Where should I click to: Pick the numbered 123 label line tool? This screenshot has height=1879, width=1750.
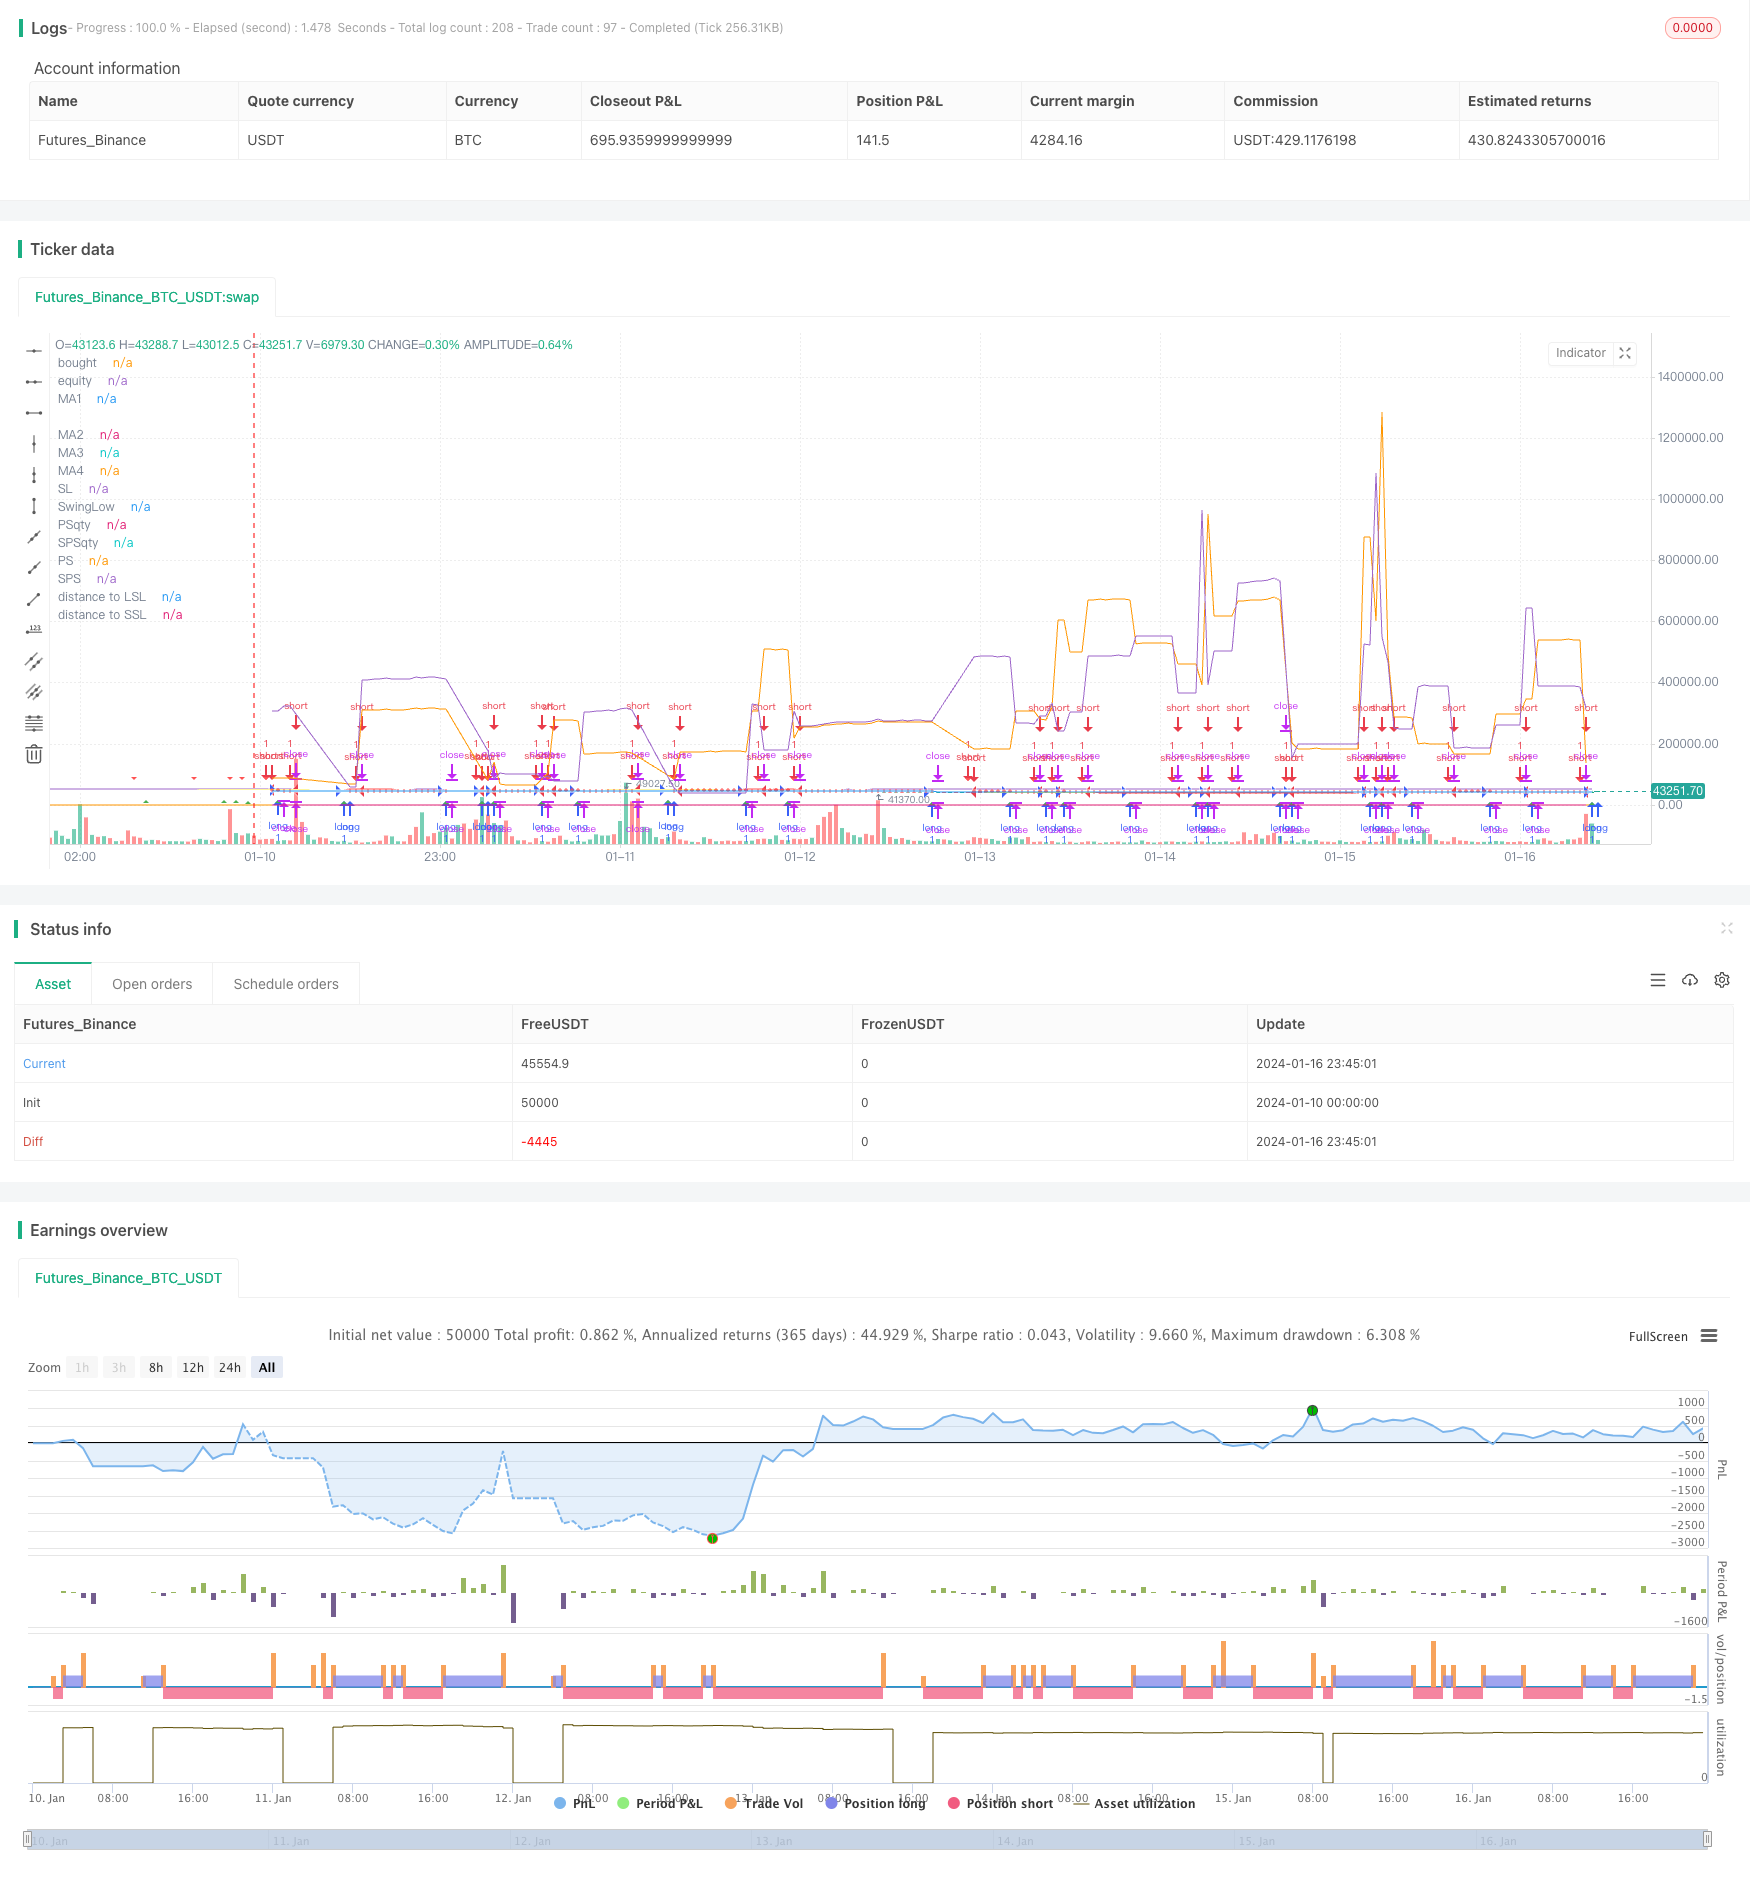(34, 630)
